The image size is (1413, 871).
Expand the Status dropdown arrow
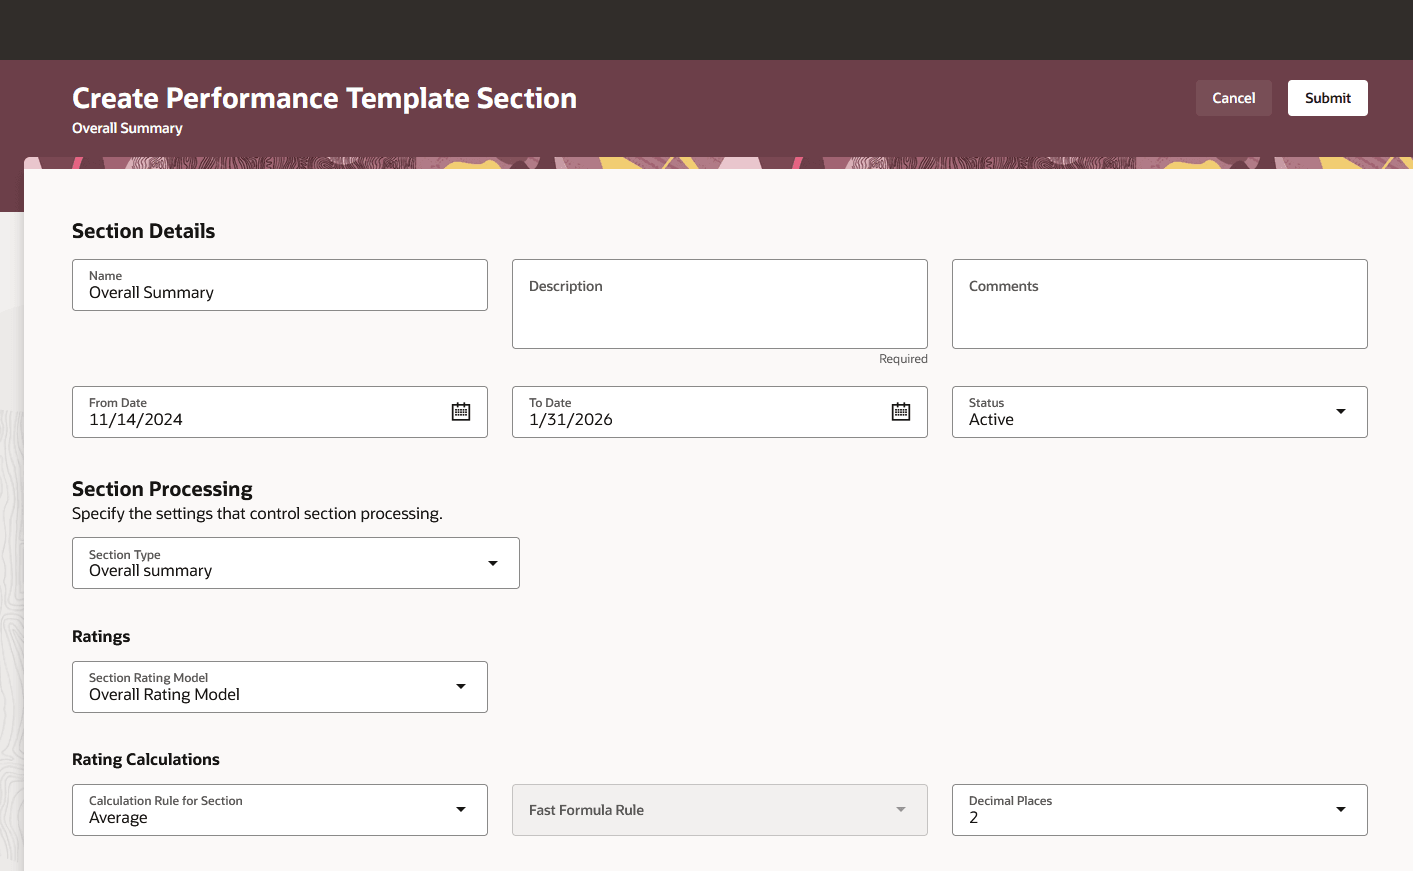pos(1341,412)
